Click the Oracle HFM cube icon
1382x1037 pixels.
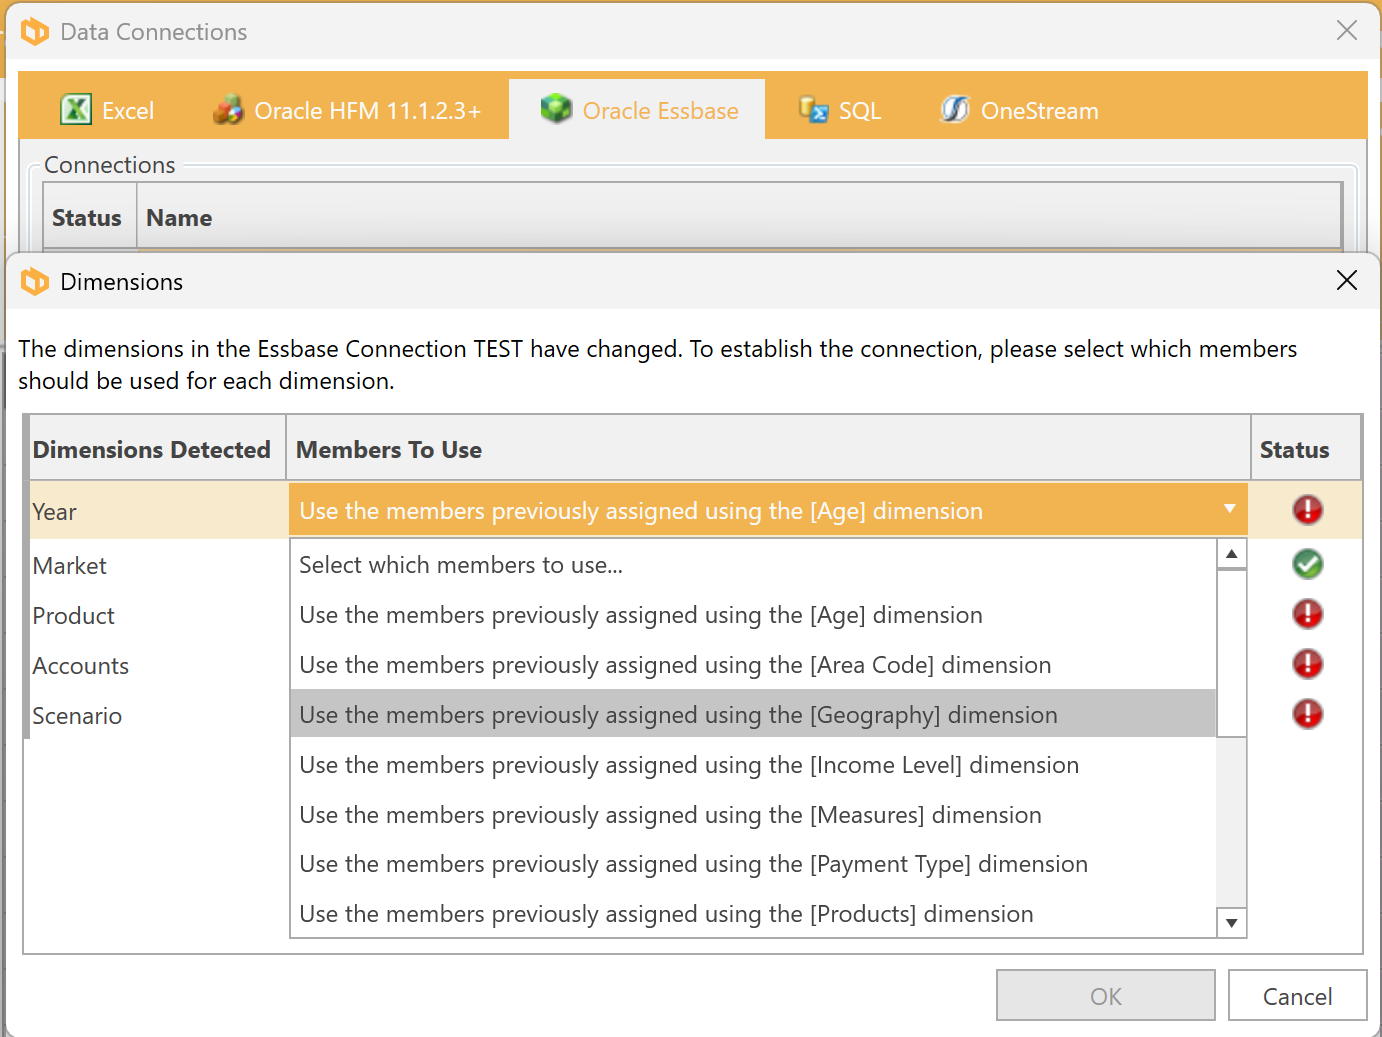coord(228,109)
